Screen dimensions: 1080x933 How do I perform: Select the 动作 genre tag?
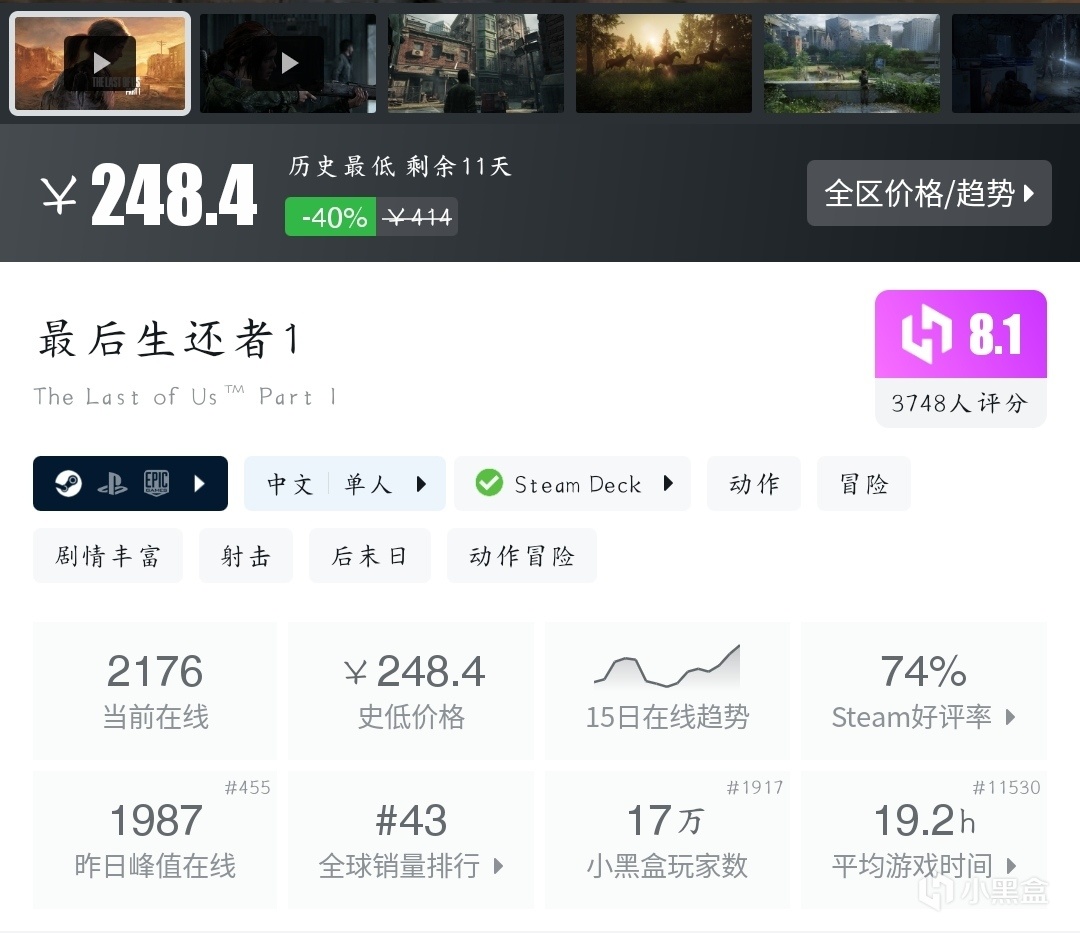[x=754, y=483]
